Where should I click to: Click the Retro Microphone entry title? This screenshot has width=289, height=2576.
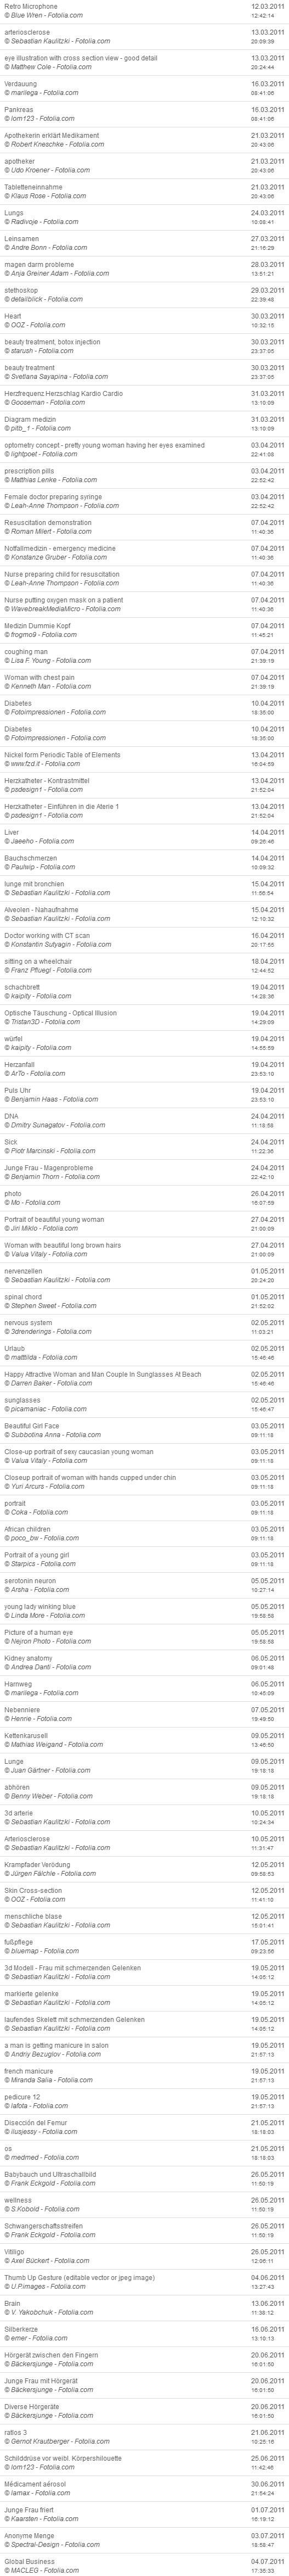31,7
